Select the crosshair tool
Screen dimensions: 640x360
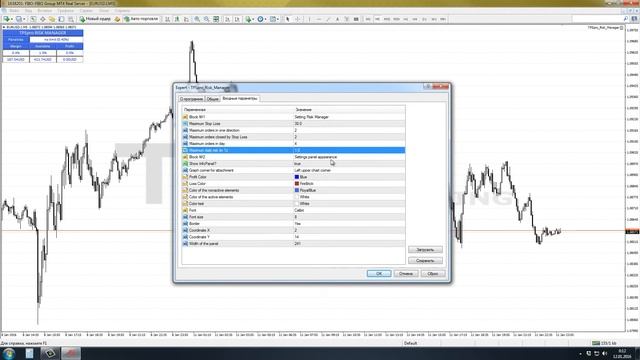[x=297, y=19]
